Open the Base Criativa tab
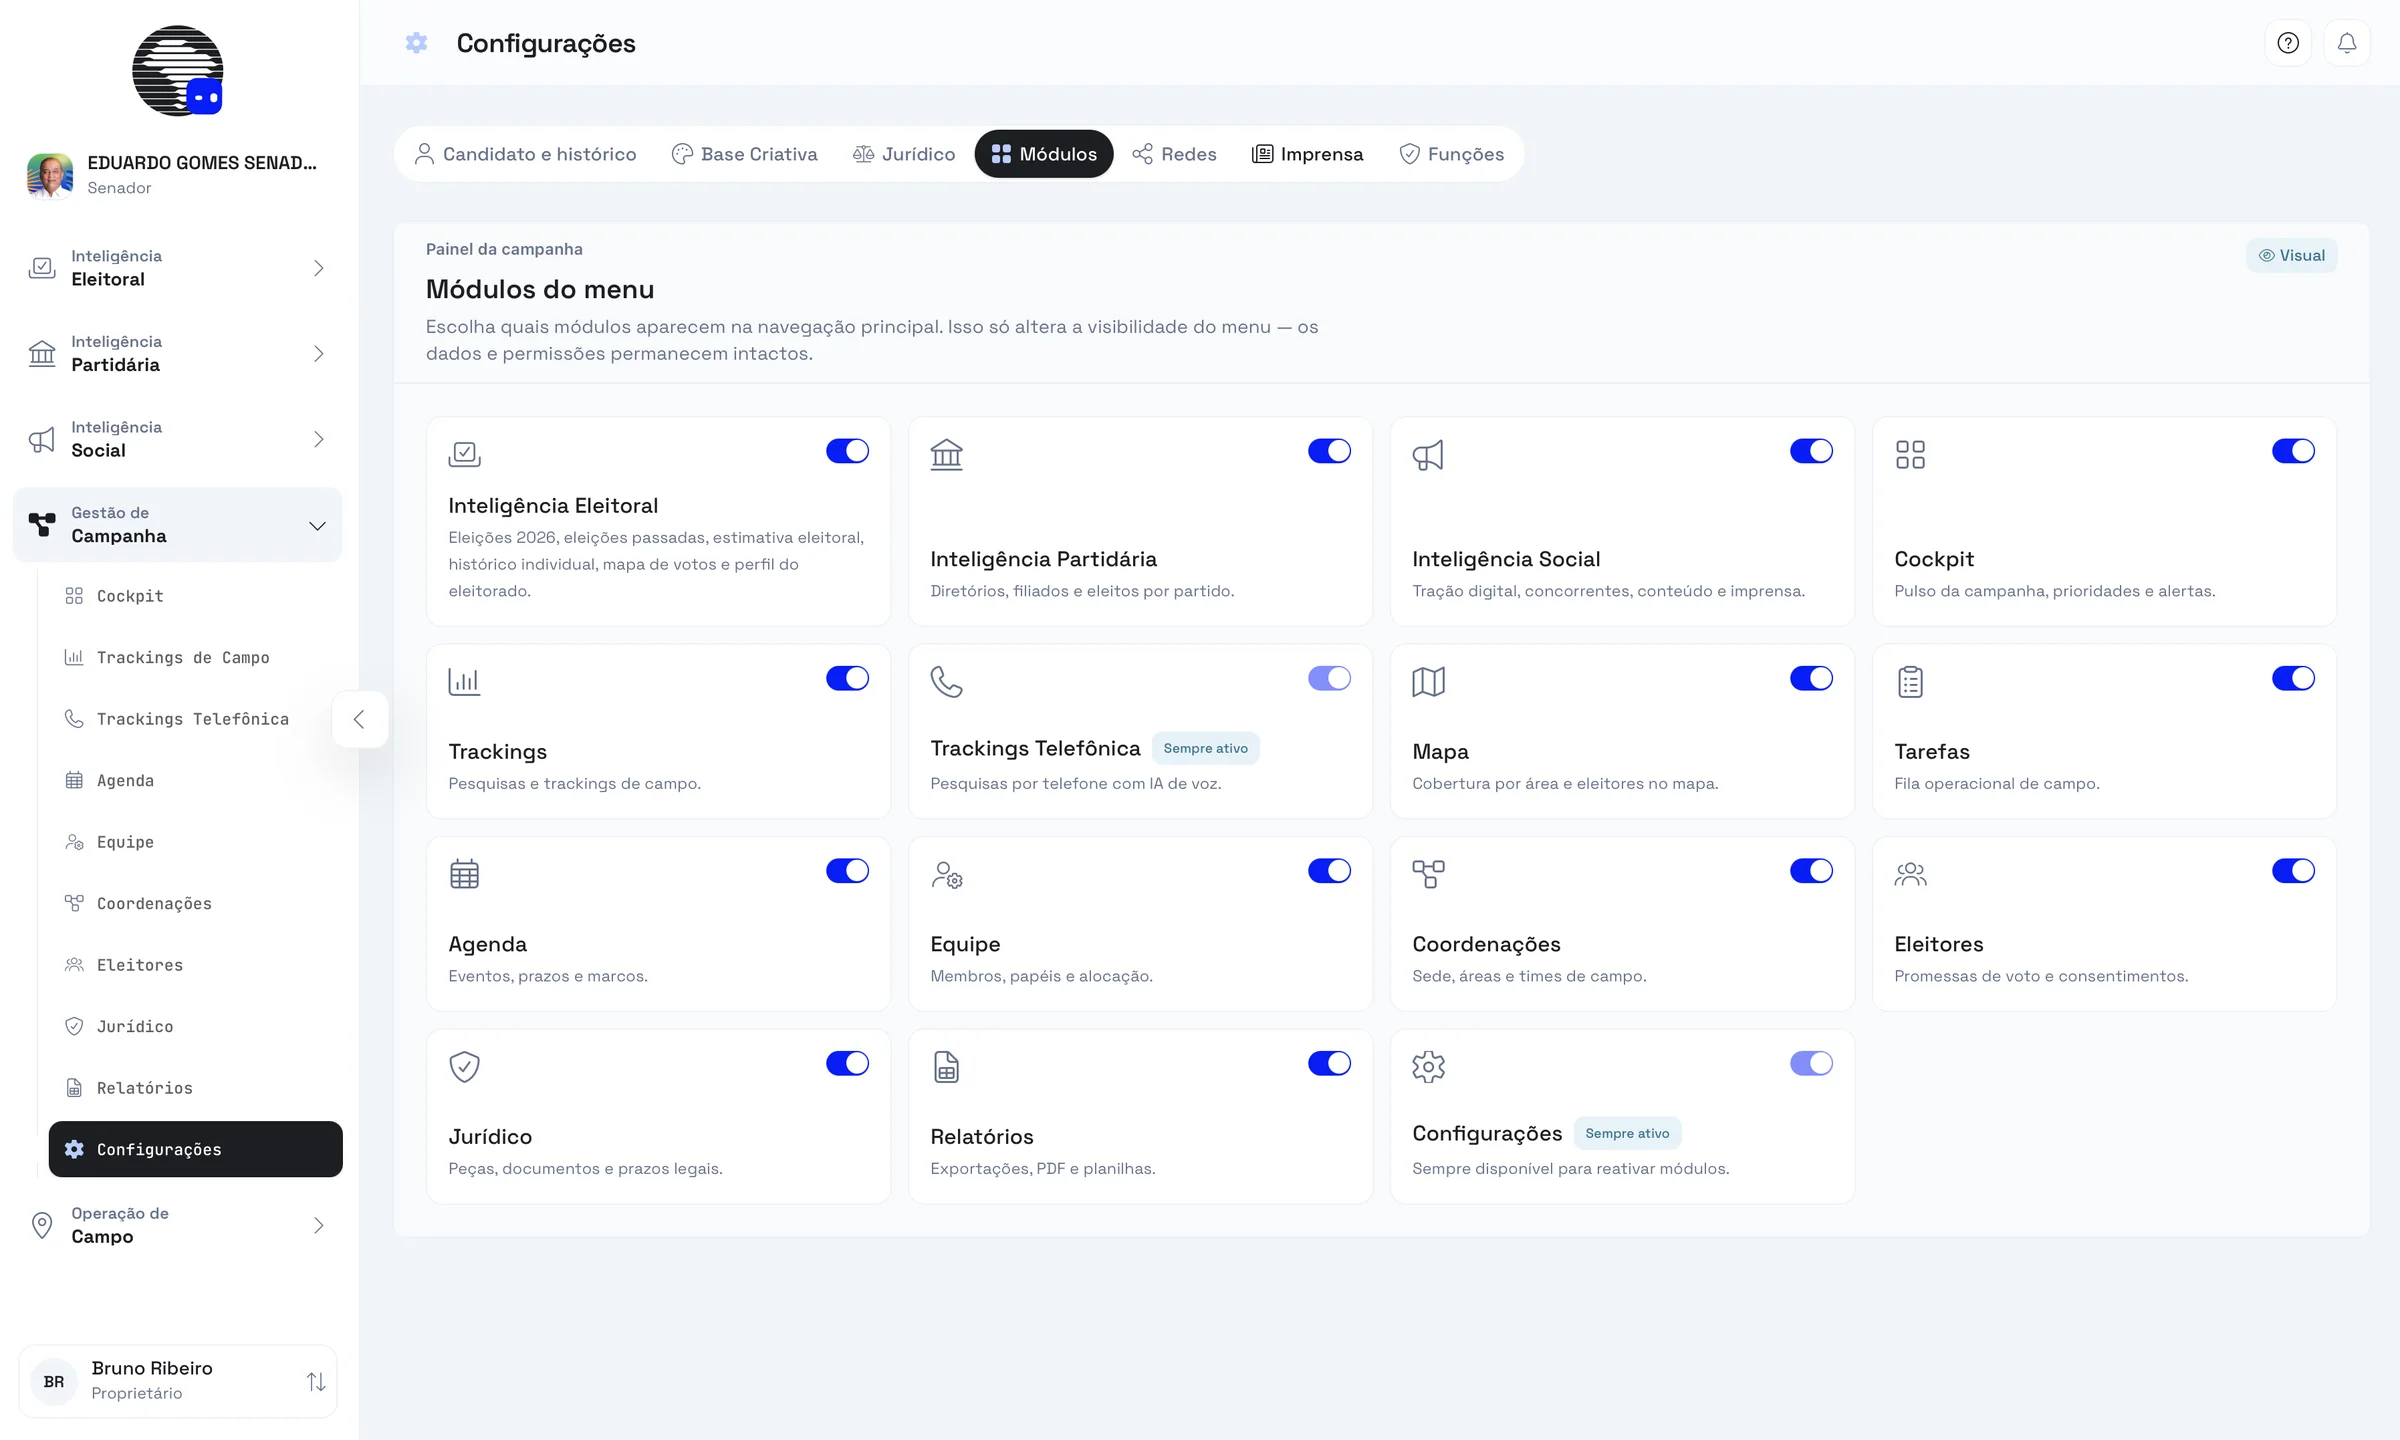The width and height of the screenshot is (2400, 1440). [x=744, y=154]
